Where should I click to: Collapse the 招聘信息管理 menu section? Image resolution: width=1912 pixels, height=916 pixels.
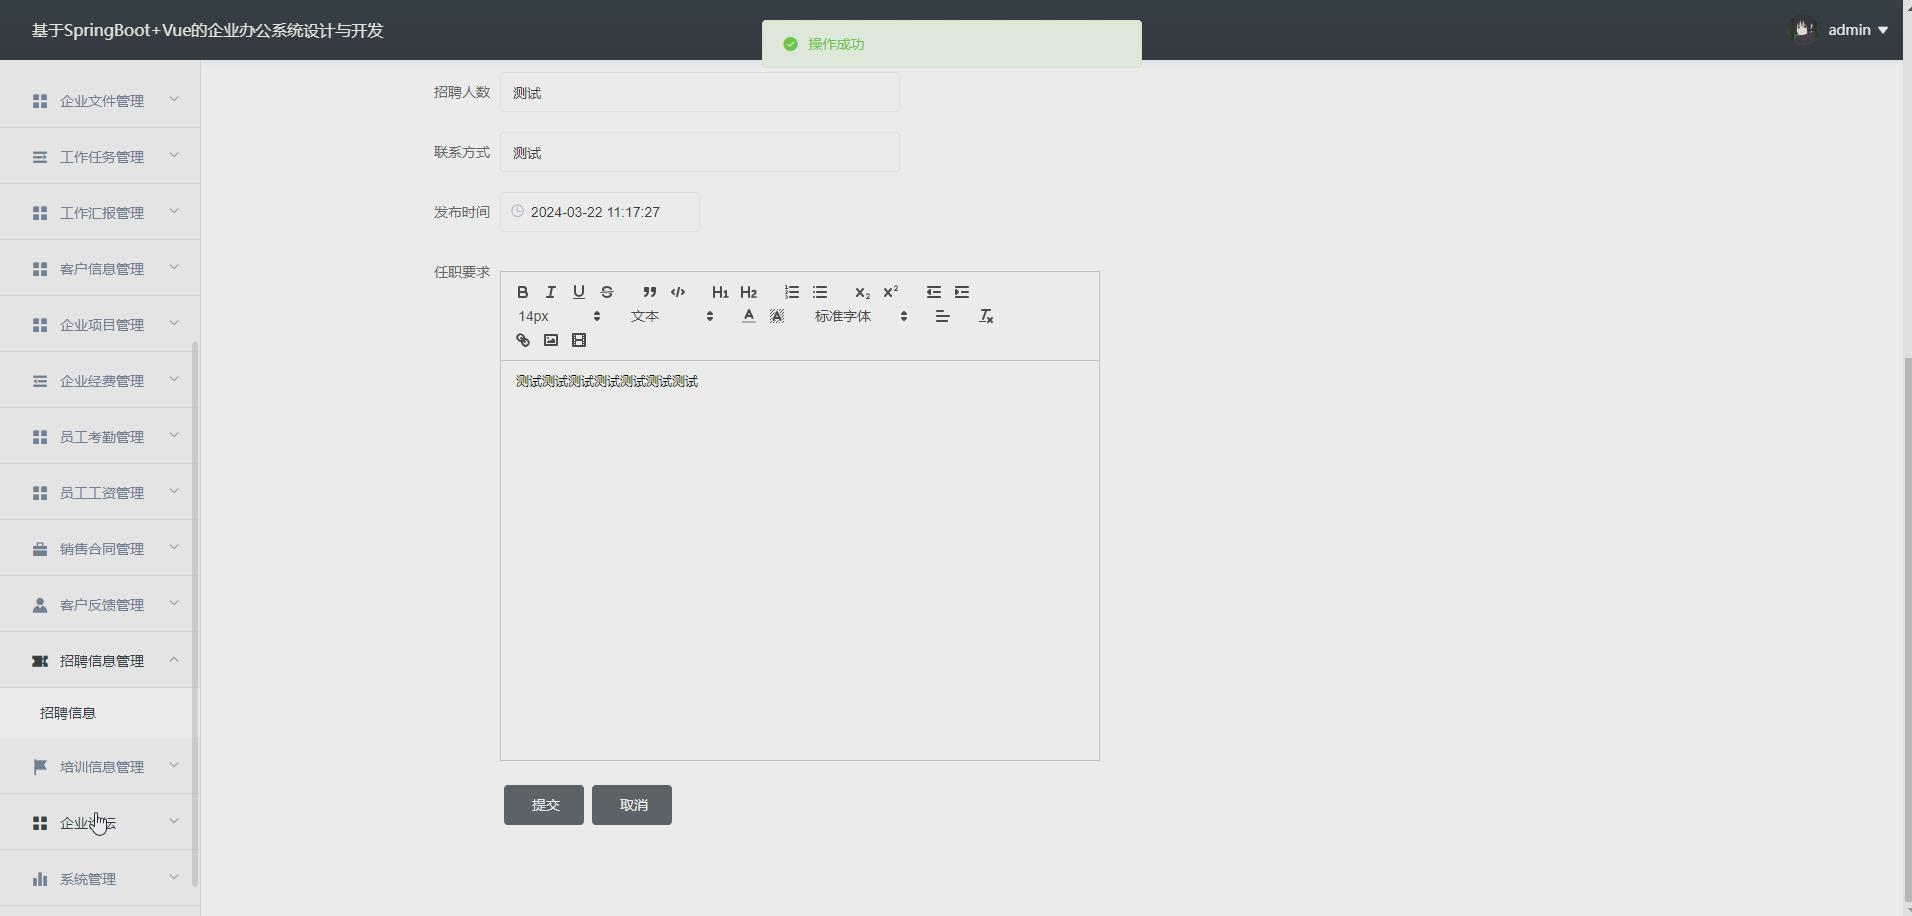[100, 660]
